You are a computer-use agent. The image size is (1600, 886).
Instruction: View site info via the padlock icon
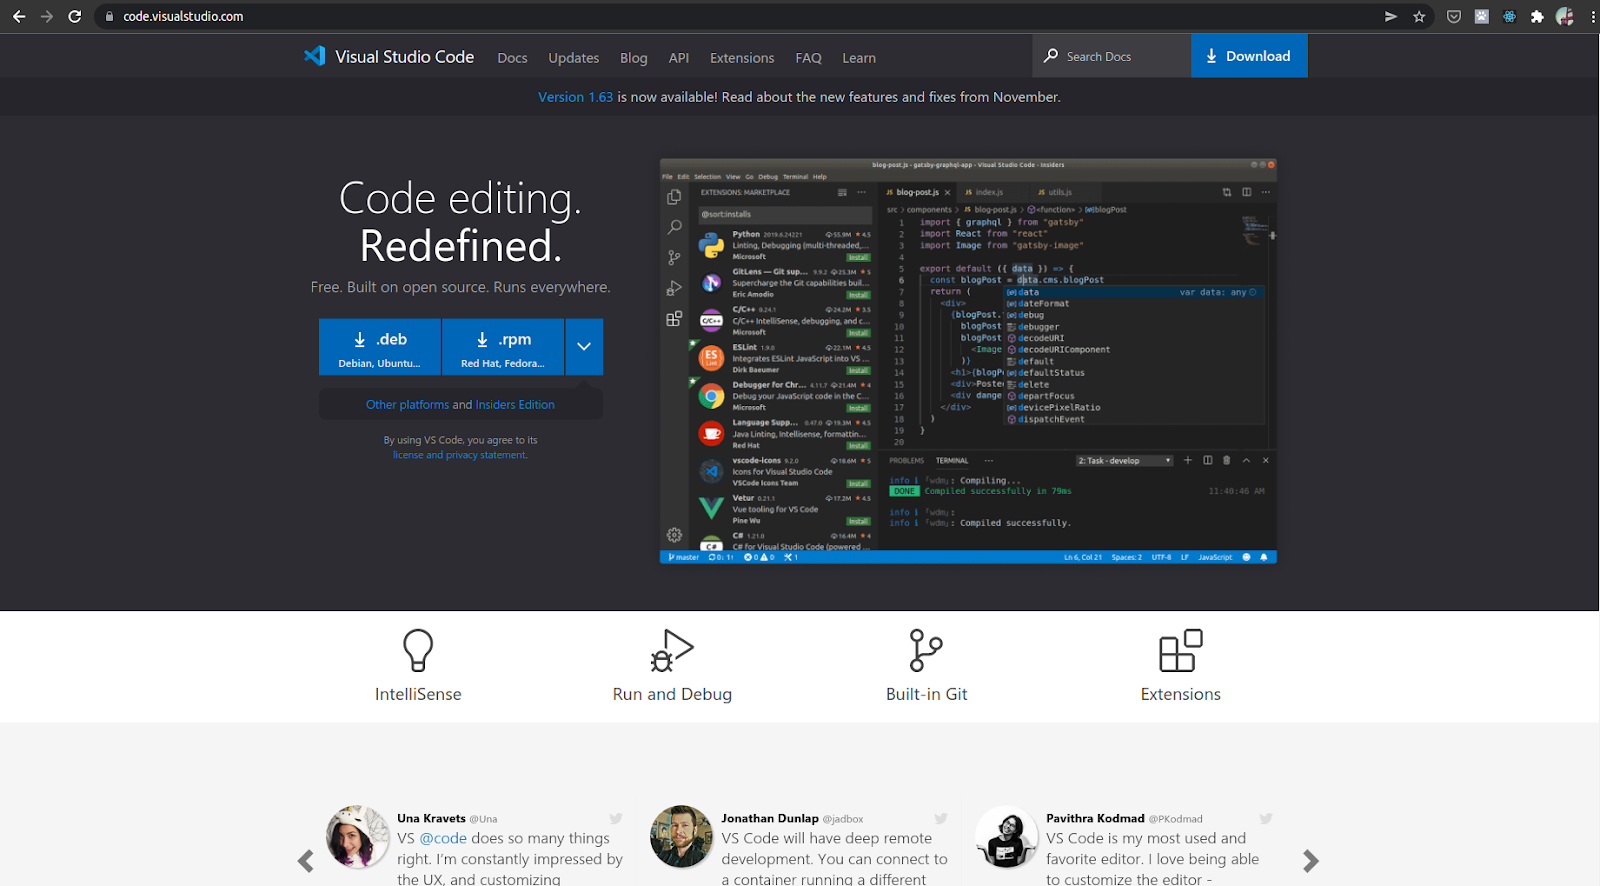(110, 16)
